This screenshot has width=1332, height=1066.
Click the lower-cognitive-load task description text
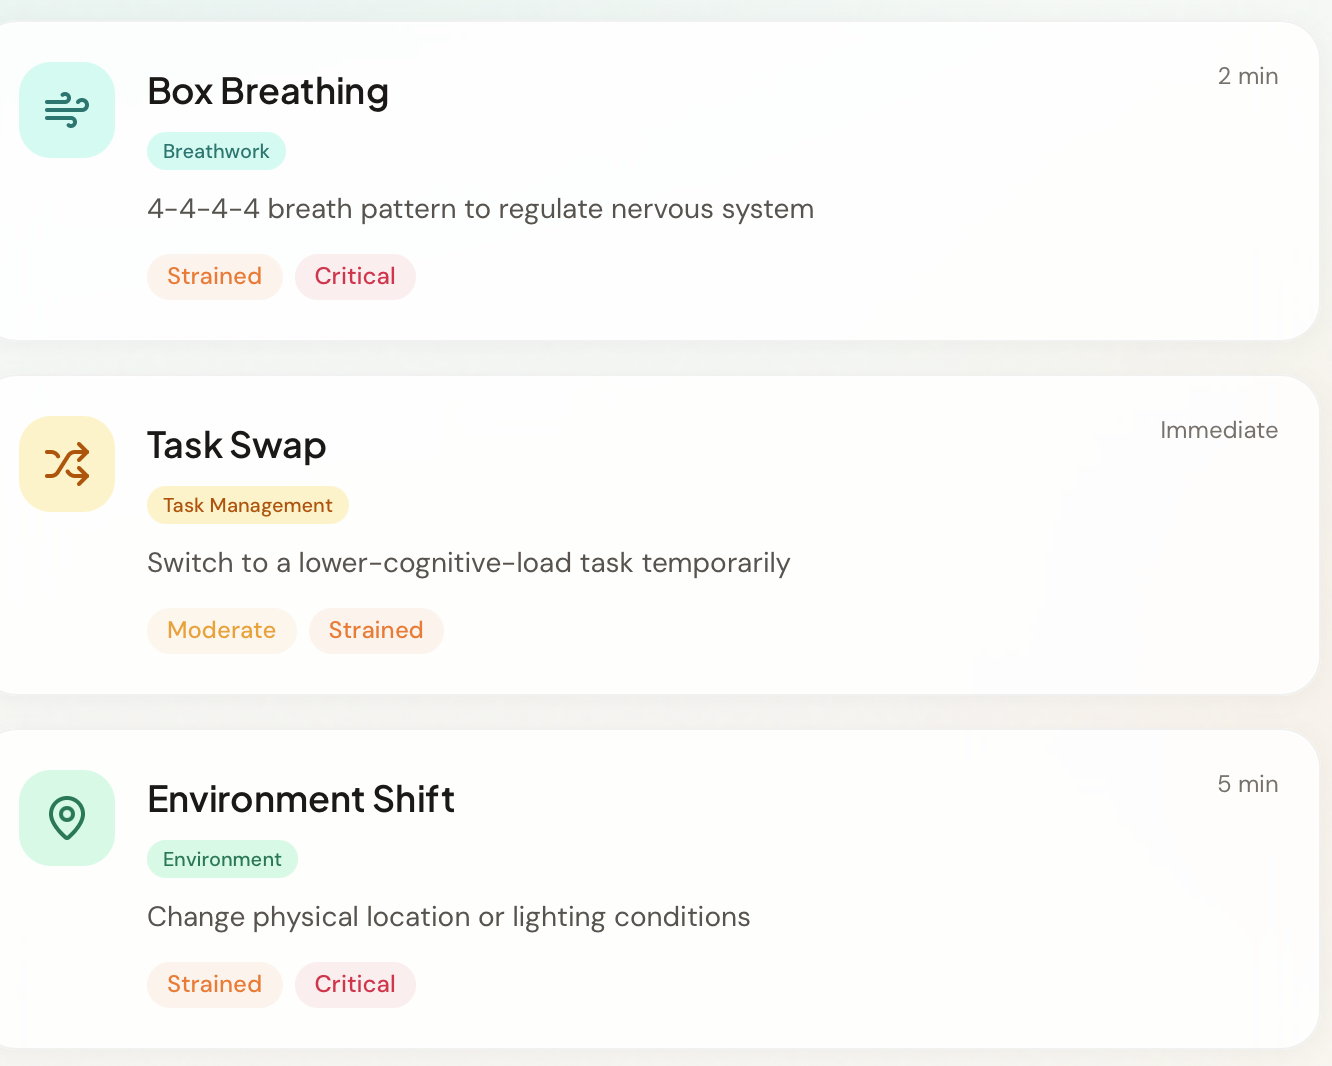coord(468,564)
